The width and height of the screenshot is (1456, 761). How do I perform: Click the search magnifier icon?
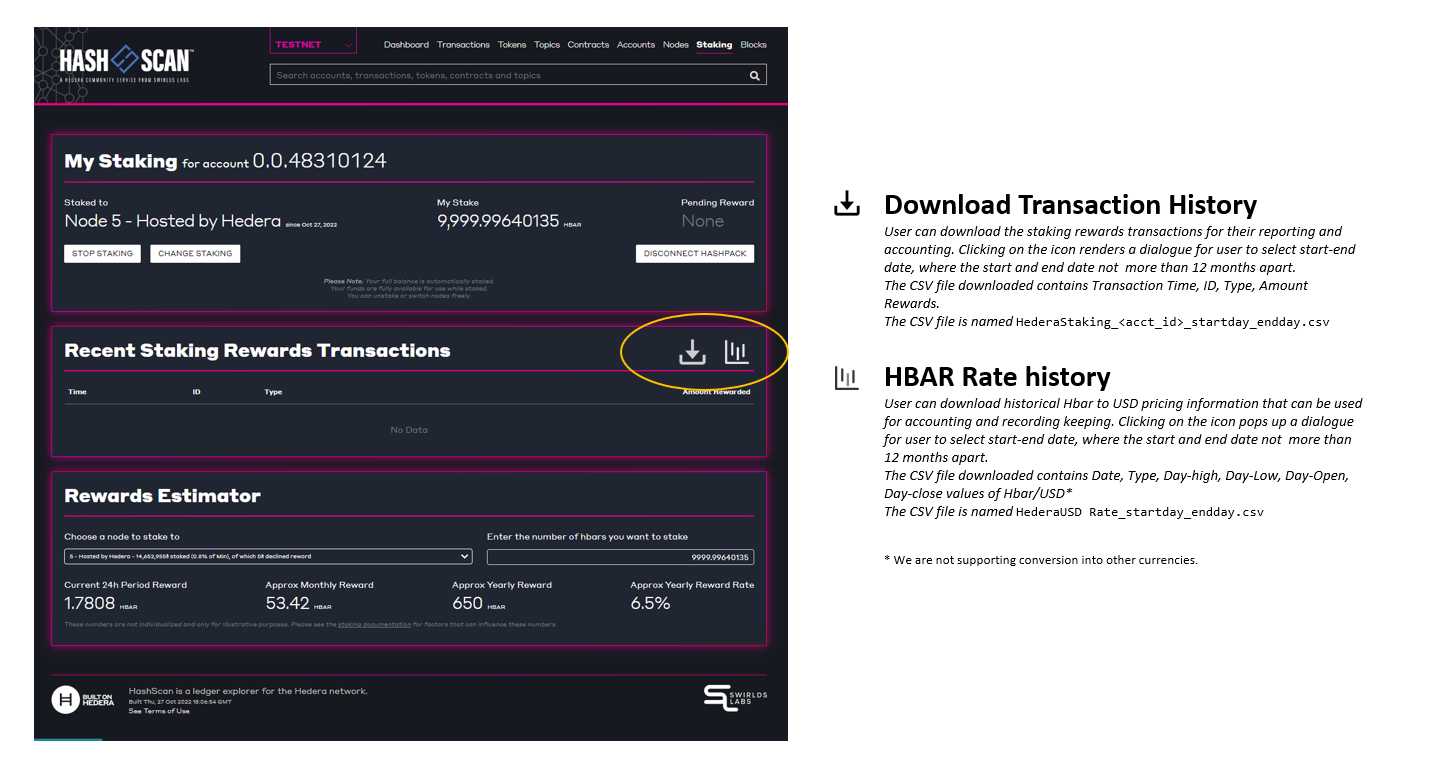click(755, 75)
